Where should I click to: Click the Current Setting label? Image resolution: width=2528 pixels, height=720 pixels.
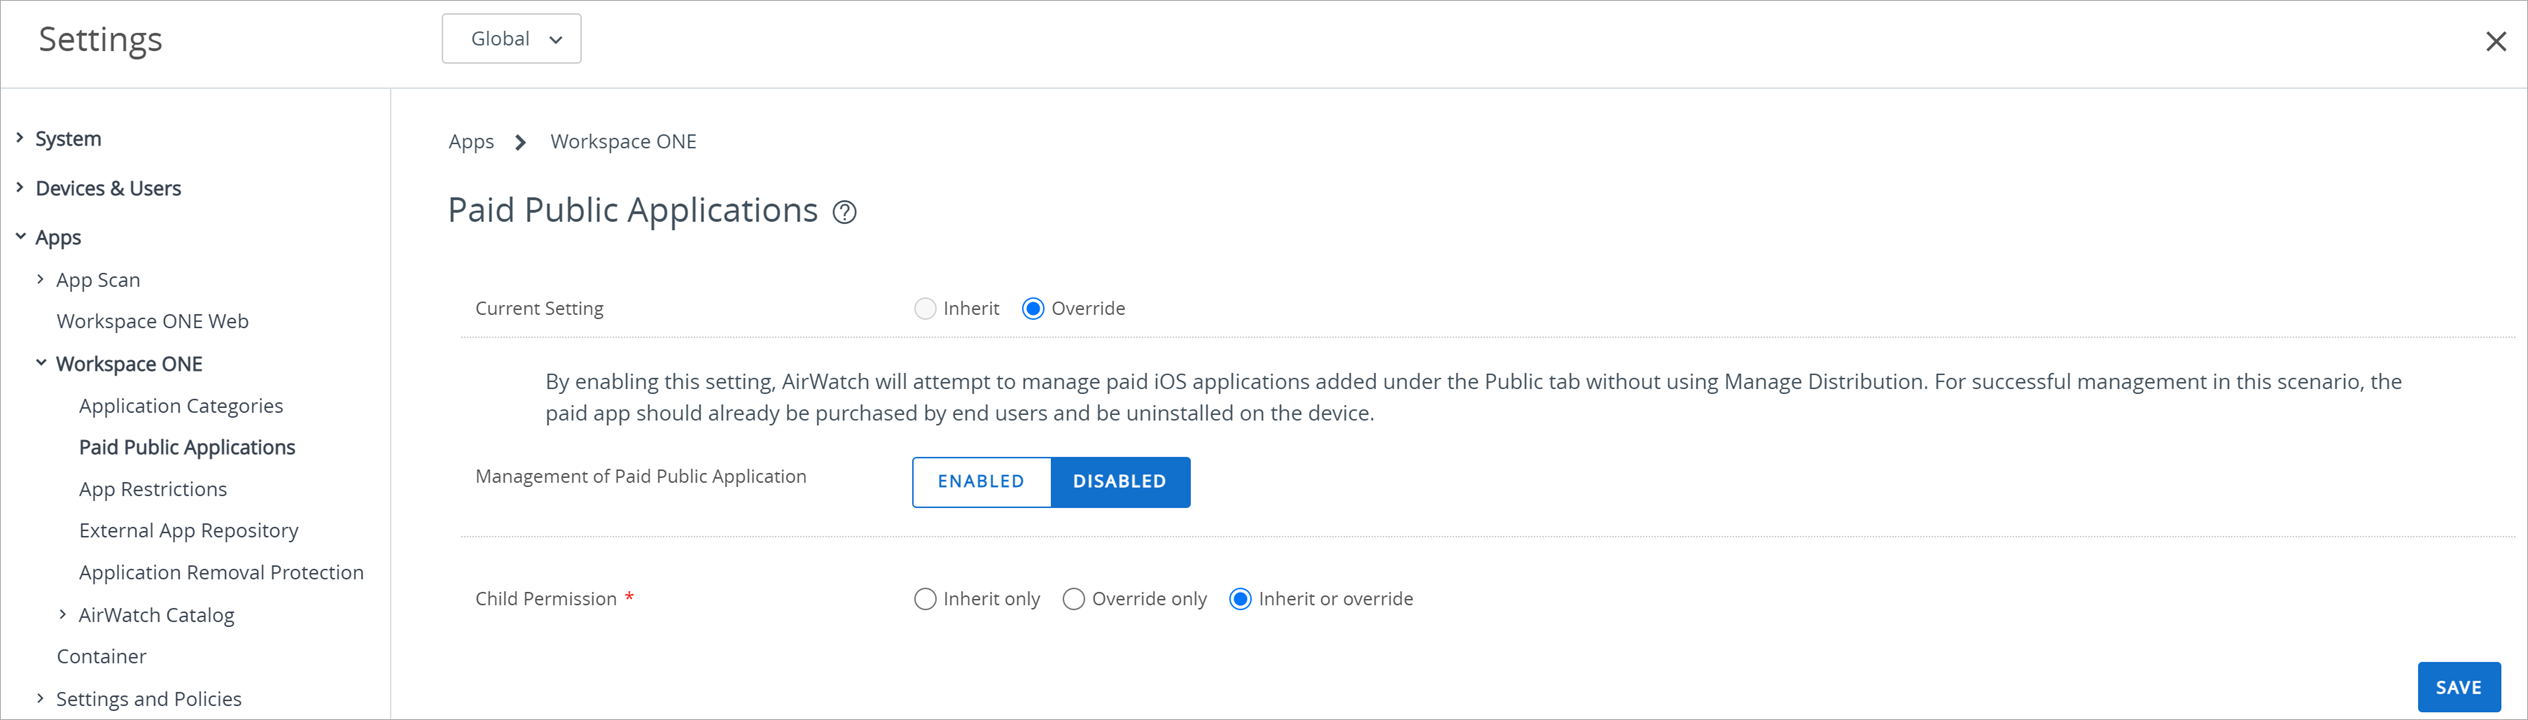coord(539,308)
